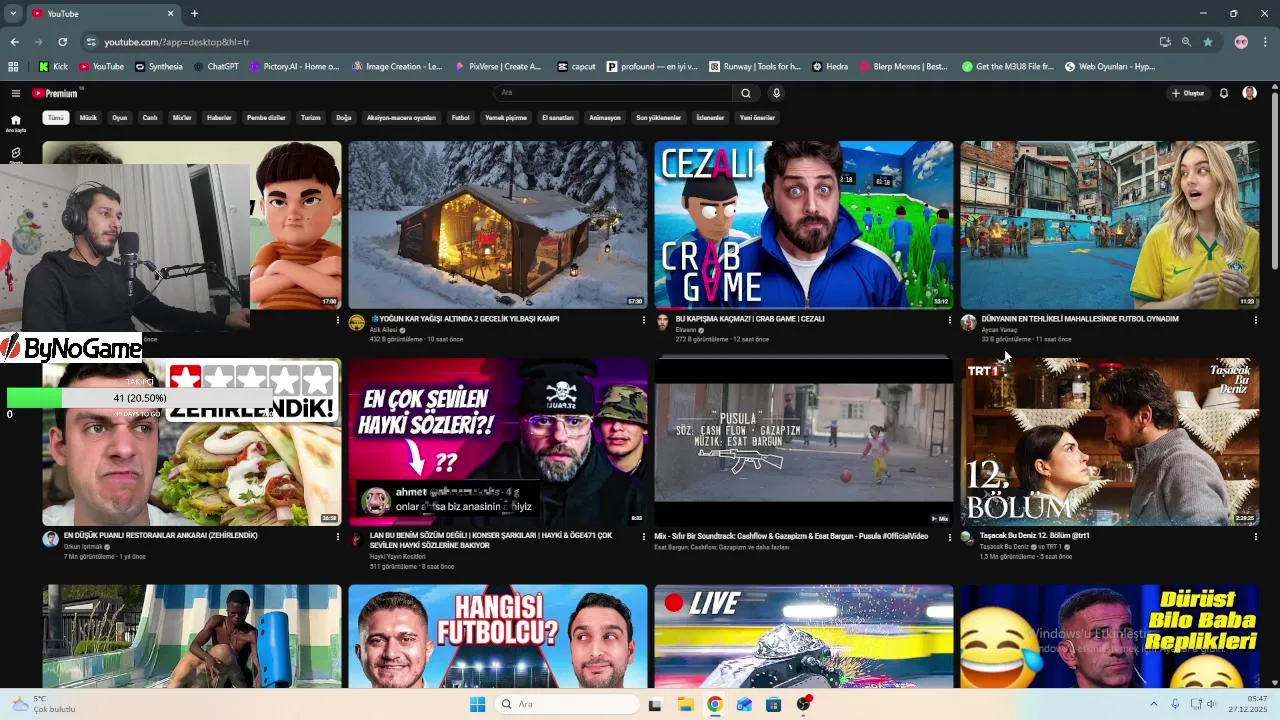Play the Dürüst Bilo Baba Replikleri thumbnail
Screen dimensions: 1280x720
pos(1110,636)
